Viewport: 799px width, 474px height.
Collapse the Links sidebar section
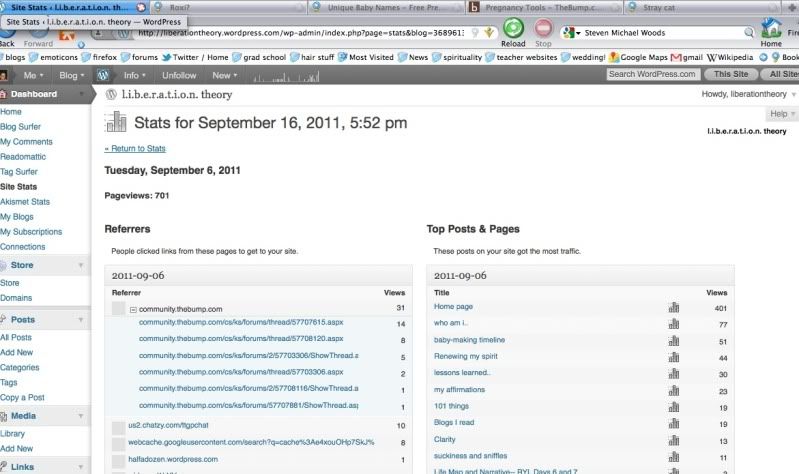click(81, 467)
